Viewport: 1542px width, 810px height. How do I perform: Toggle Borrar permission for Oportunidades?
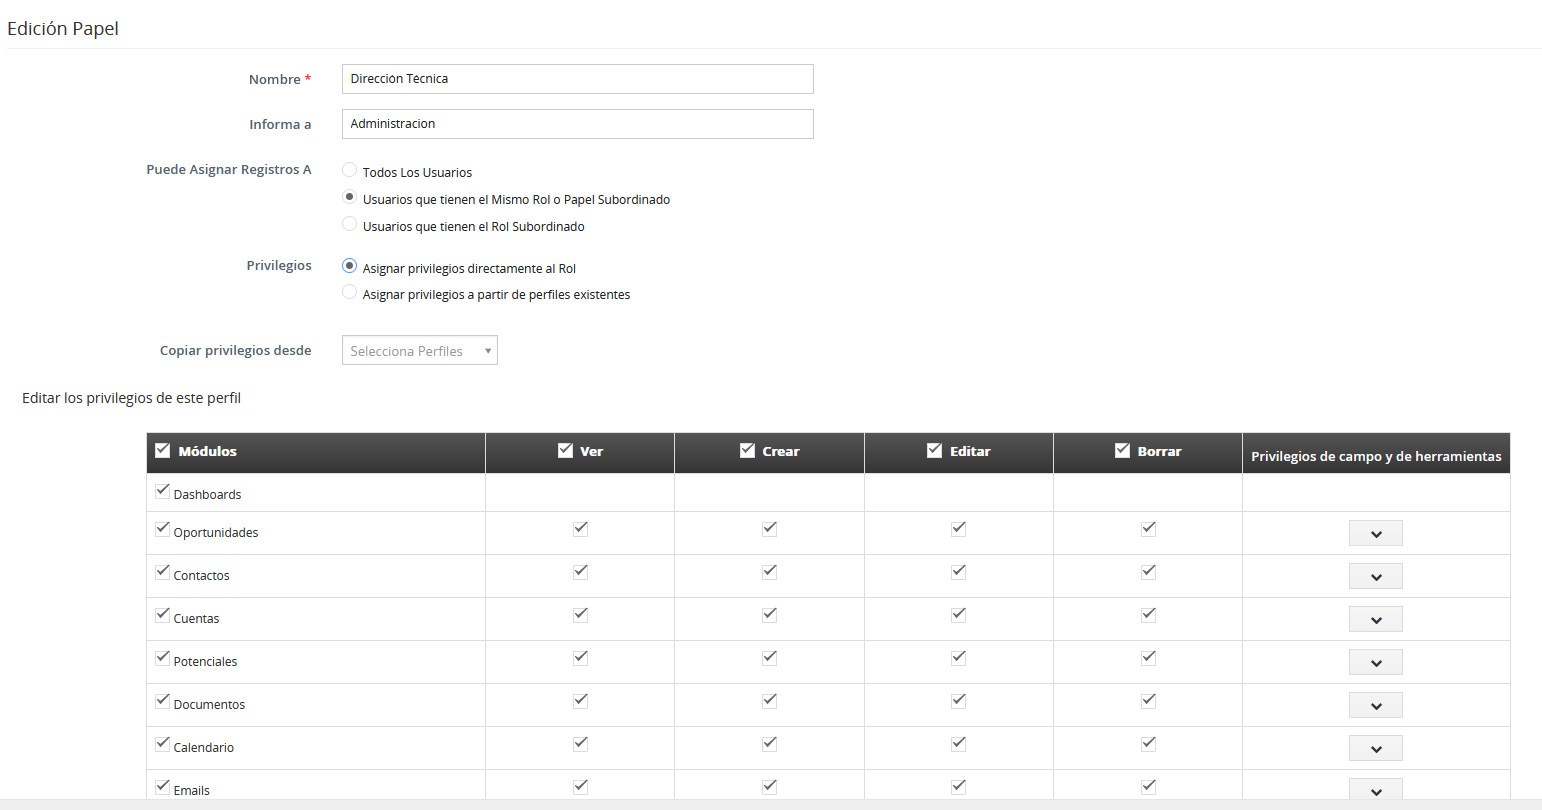[x=1148, y=529]
